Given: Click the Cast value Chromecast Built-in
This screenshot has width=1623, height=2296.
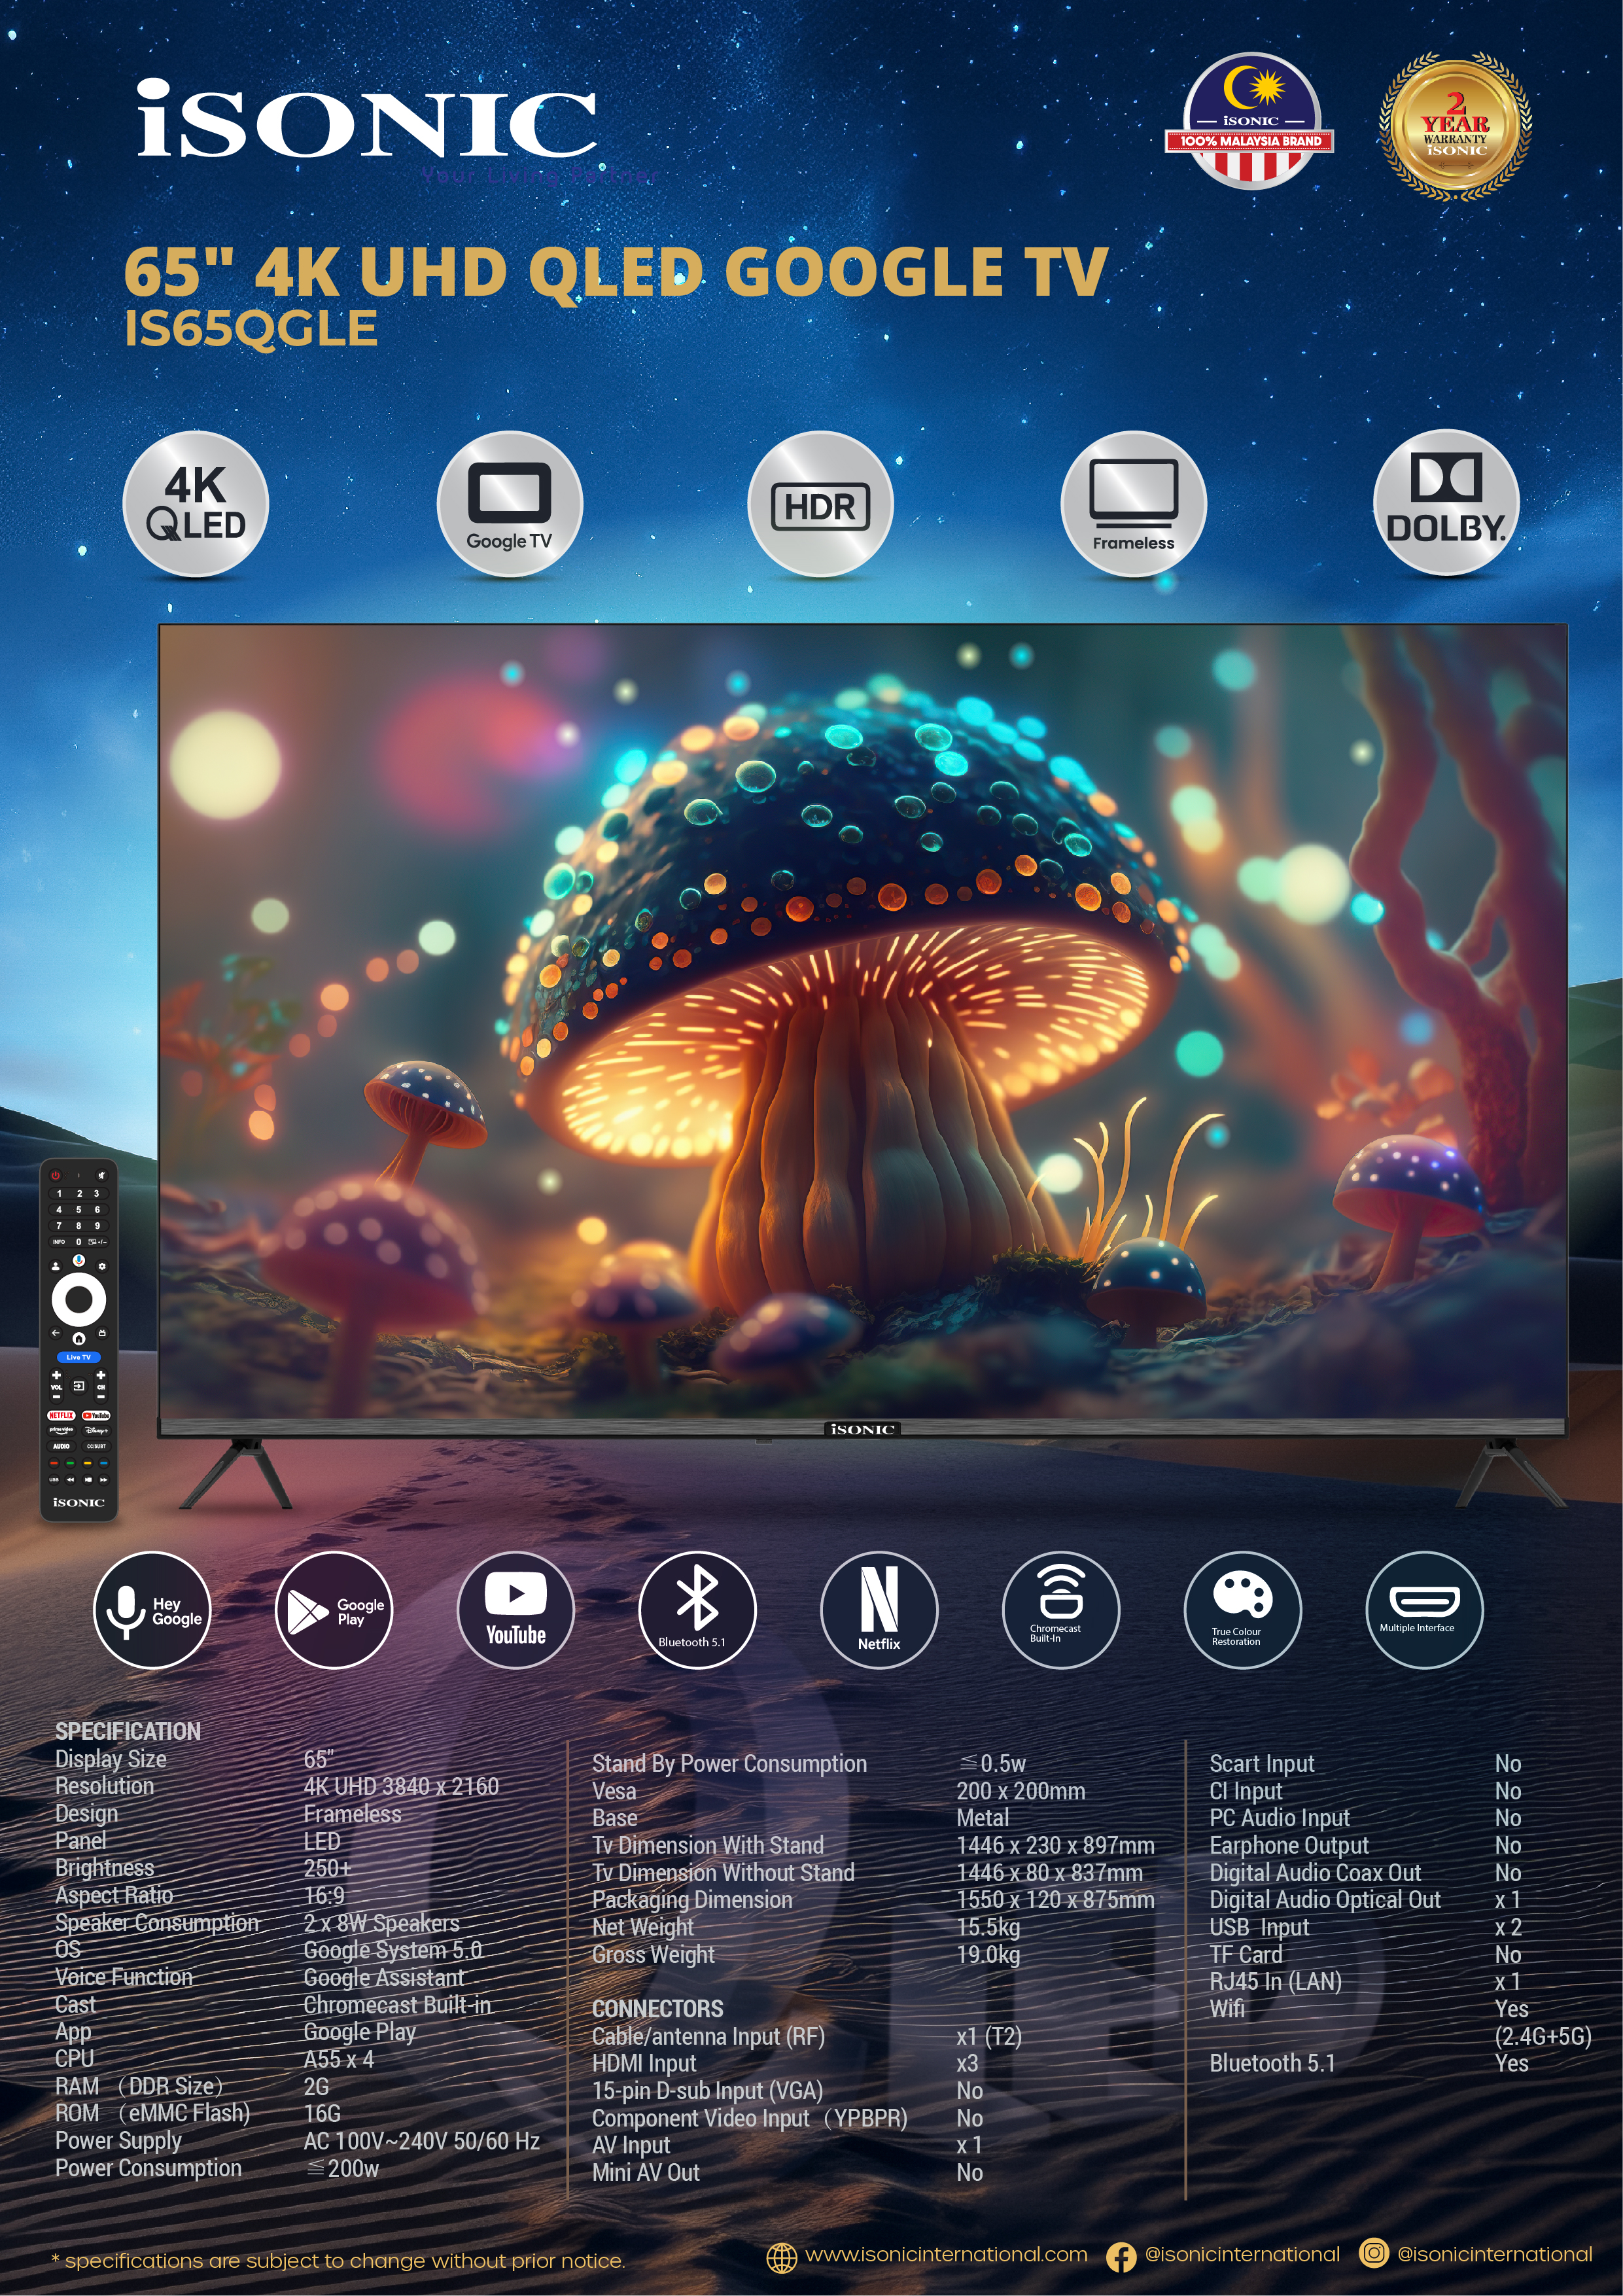Looking at the screenshot, I should (397, 2005).
